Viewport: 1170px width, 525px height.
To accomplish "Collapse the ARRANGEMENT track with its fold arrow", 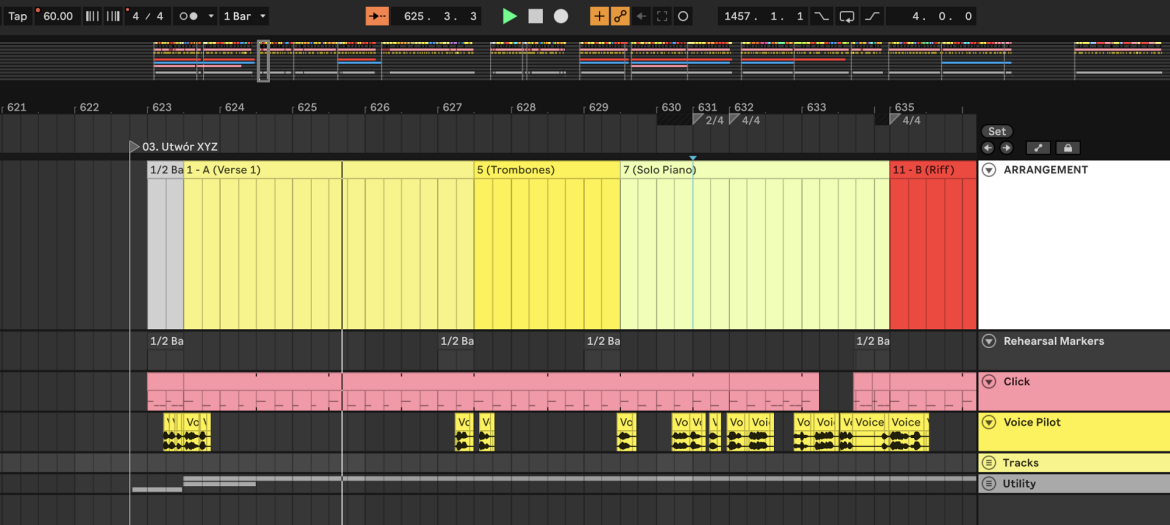I will (x=989, y=170).
